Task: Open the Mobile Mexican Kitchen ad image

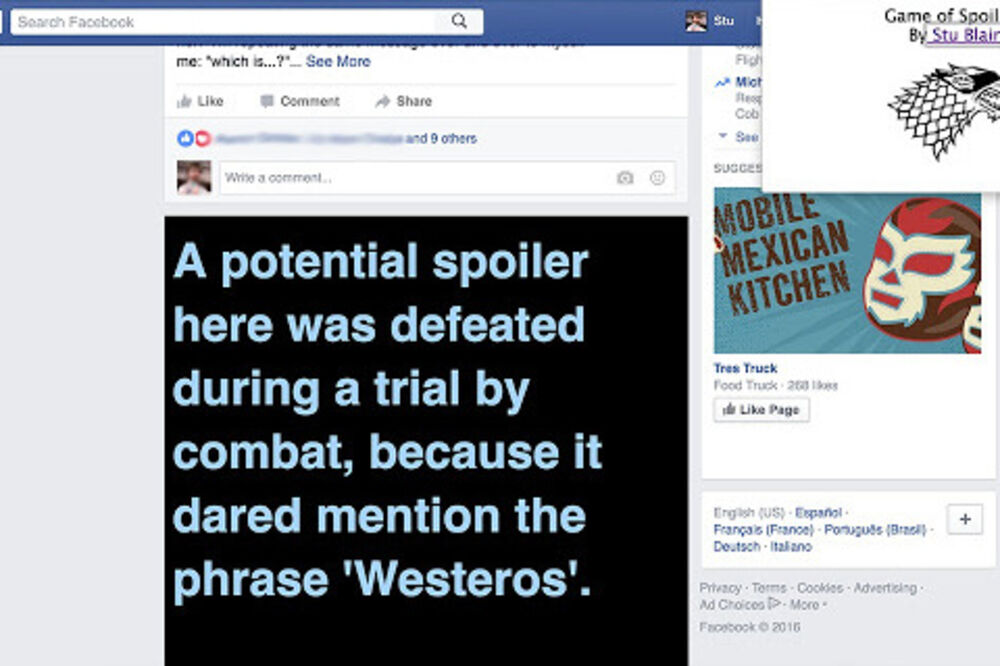Action: point(847,270)
